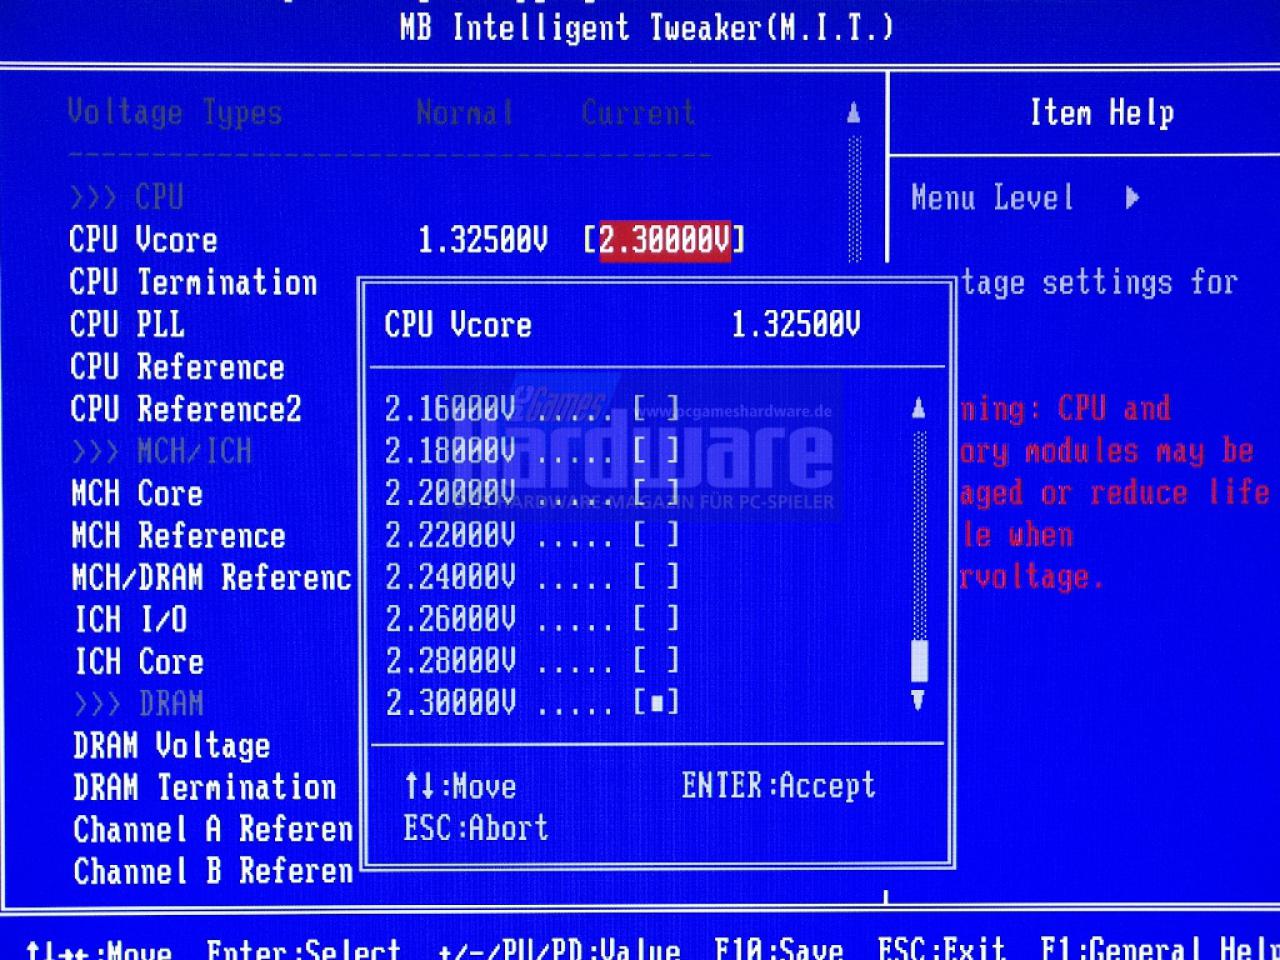Image resolution: width=1280 pixels, height=960 pixels.
Task: Select the ICH Core setting
Action: (139, 661)
